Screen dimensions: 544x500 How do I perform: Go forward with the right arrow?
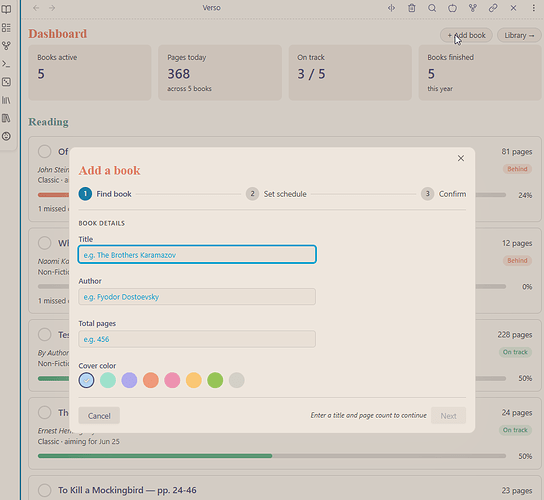click(52, 8)
